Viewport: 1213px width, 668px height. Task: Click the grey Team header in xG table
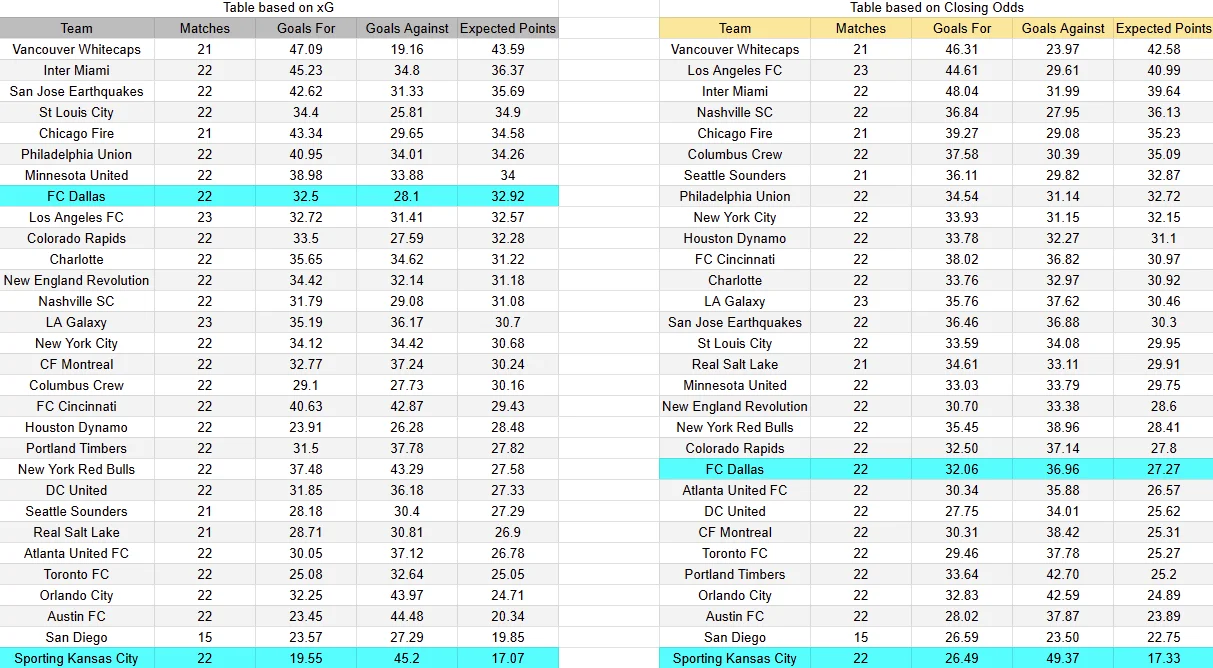(77, 28)
